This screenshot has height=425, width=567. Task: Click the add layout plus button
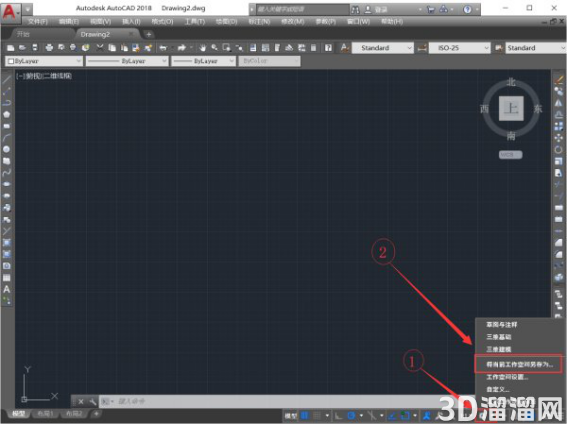point(96,413)
